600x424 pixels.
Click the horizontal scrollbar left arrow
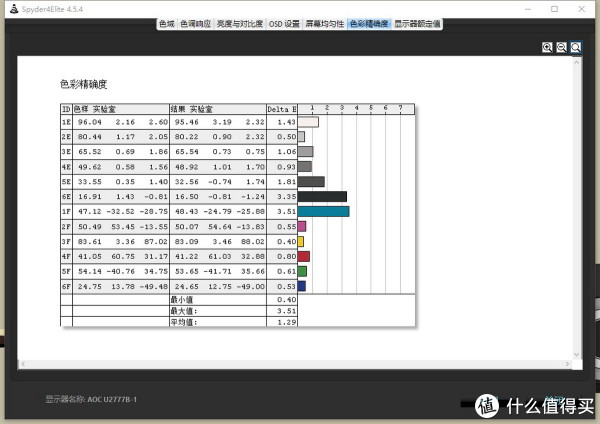[x=23, y=364]
